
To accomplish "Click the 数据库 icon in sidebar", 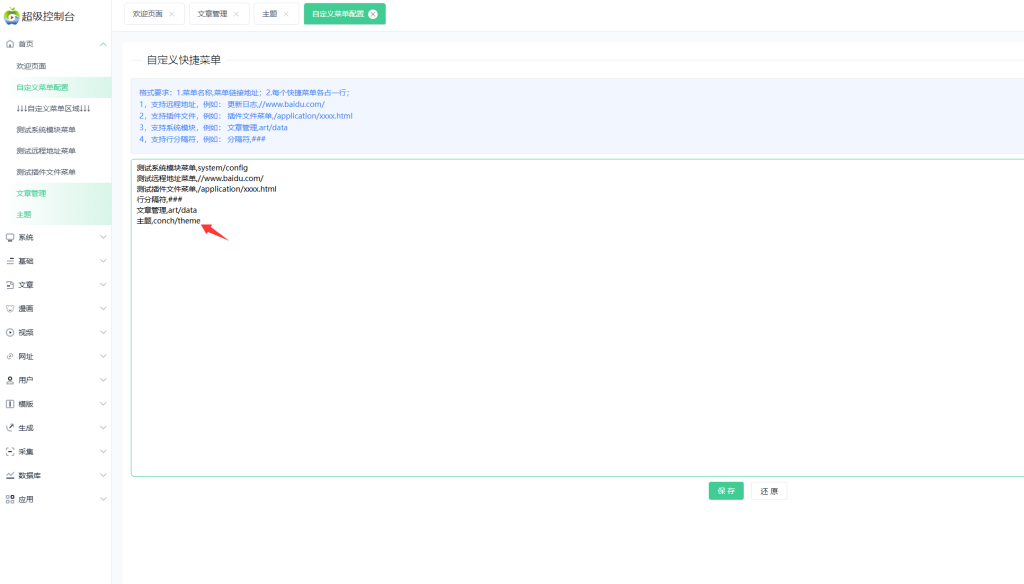I will point(10,475).
